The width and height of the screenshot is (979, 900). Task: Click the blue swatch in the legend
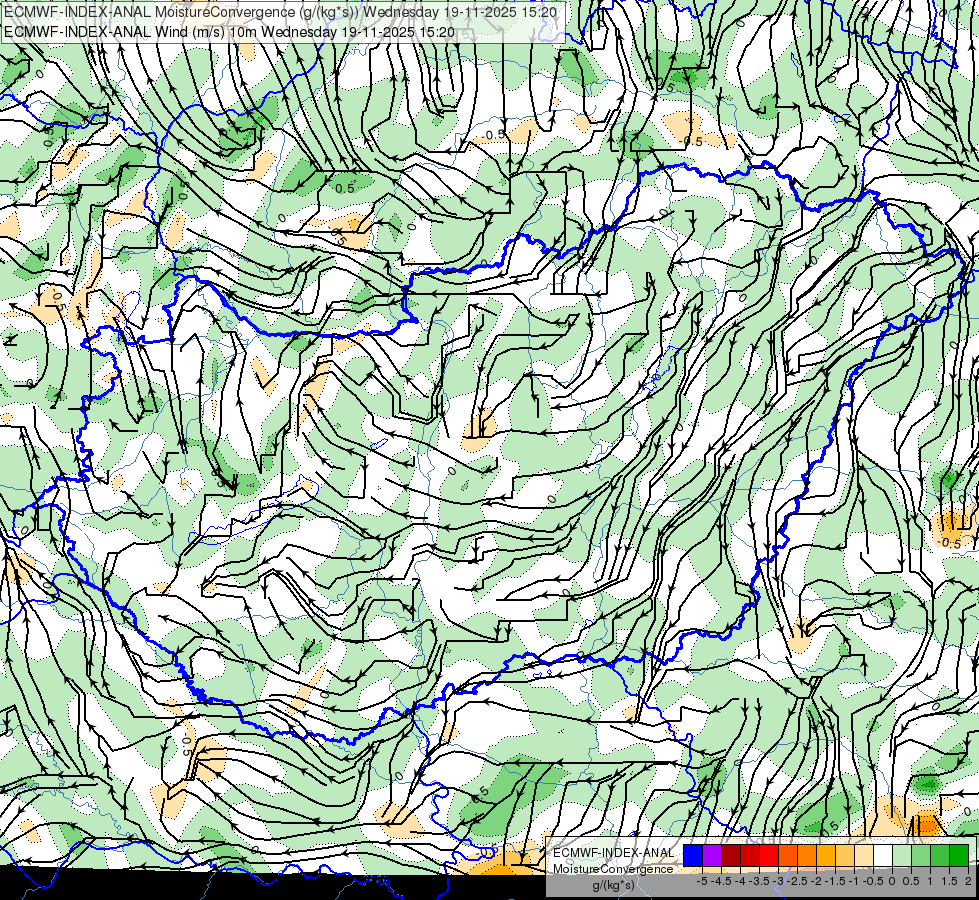(693, 855)
